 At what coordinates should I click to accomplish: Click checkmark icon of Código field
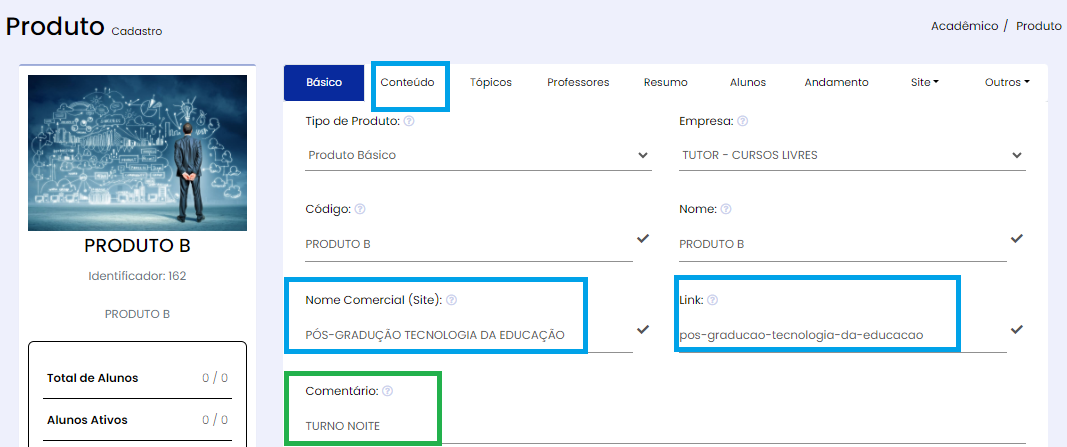click(643, 239)
